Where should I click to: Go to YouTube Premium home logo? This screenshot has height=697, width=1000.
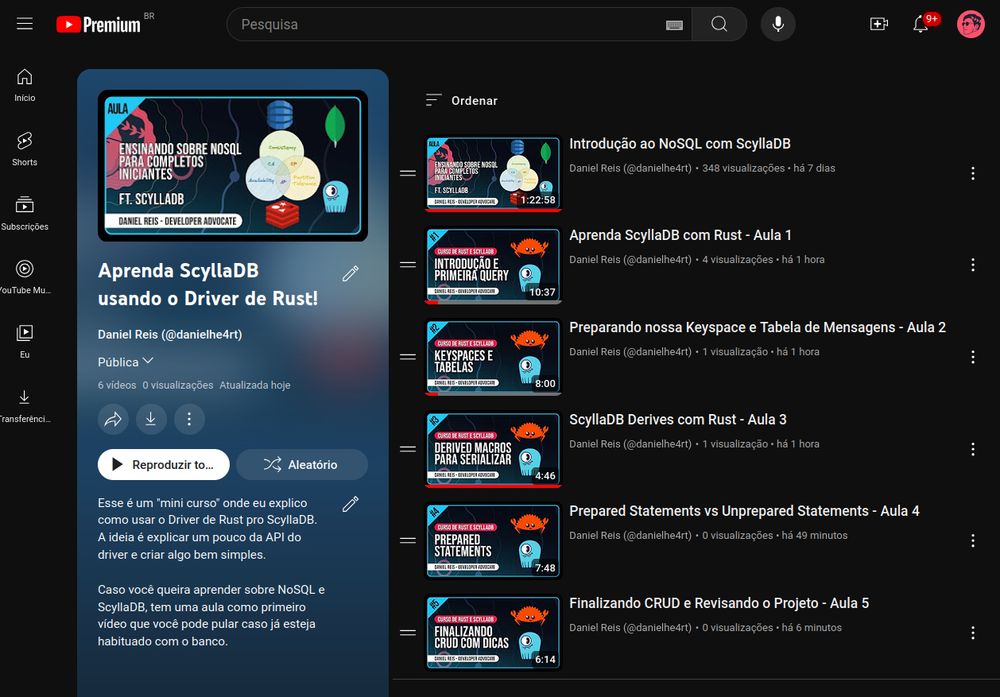click(98, 24)
